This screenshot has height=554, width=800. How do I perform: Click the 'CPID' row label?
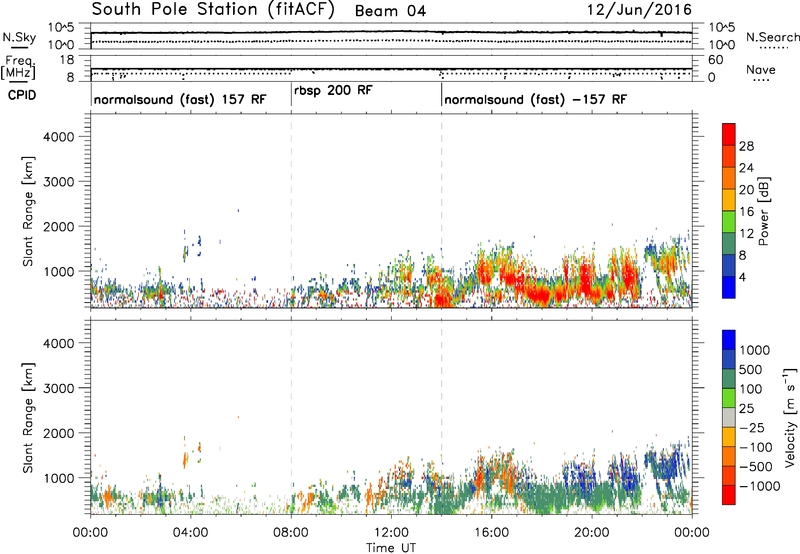[22, 95]
